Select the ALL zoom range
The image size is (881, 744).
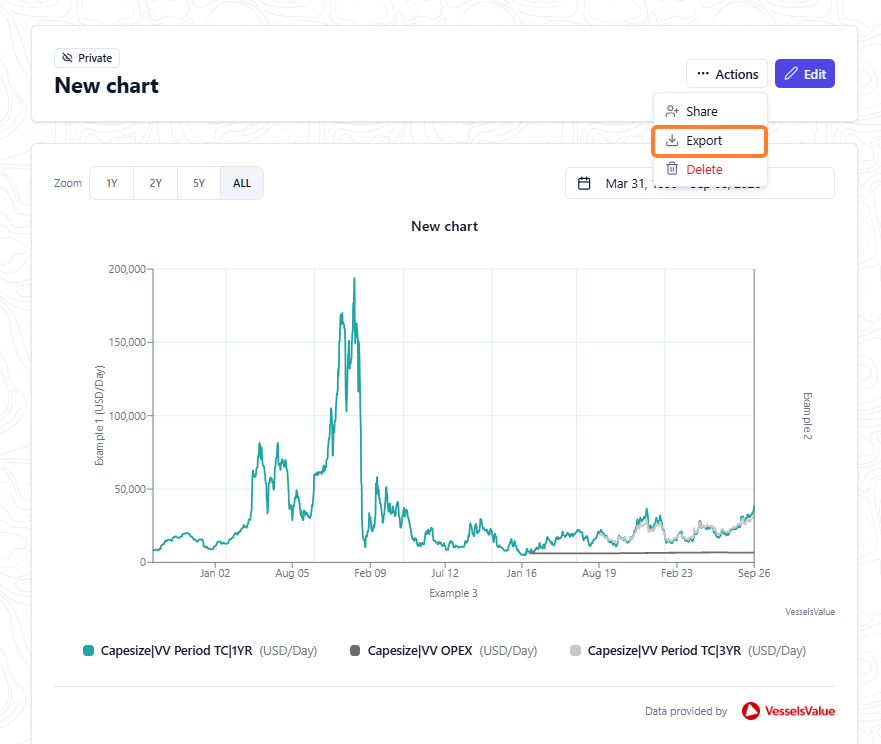point(242,183)
